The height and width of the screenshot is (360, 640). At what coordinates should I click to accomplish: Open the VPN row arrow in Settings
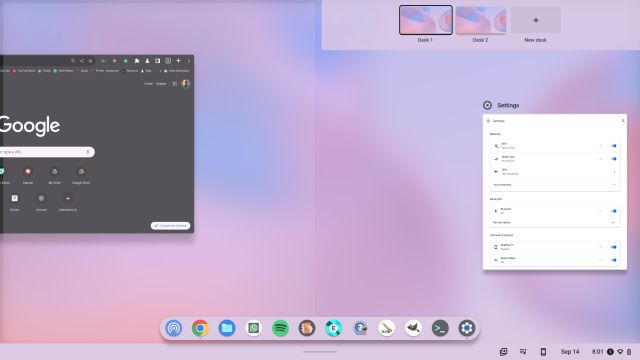pyautogui.click(x=614, y=172)
